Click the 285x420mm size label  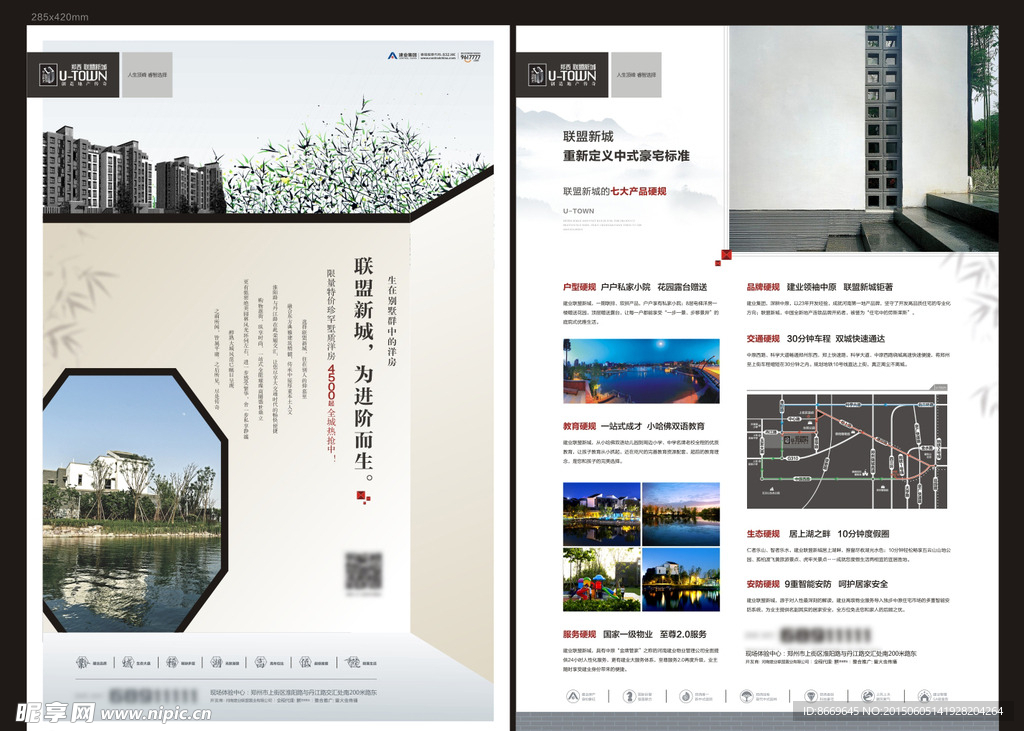[59, 17]
